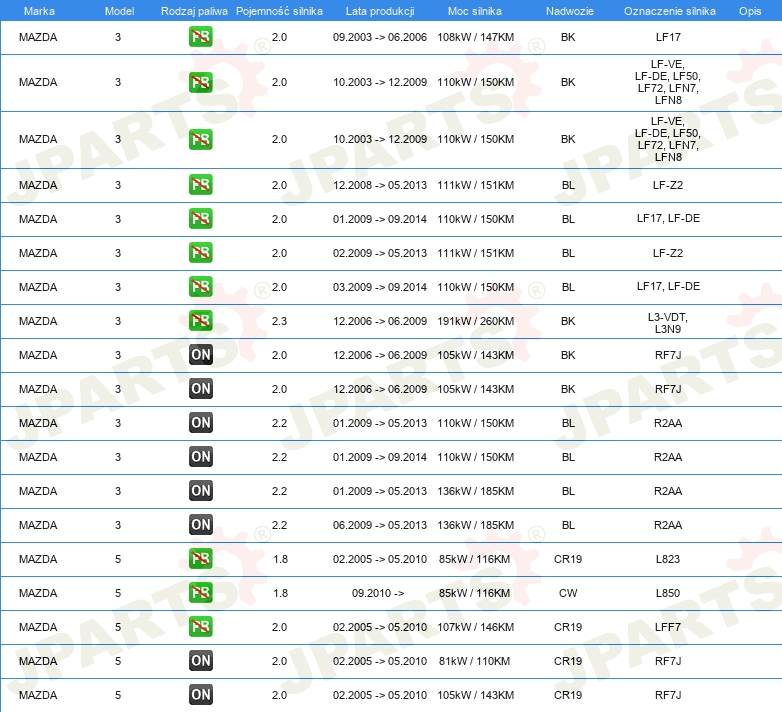Select the 191kW / 260KM engine power cell
The width and height of the screenshot is (782, 712).
pos(475,321)
